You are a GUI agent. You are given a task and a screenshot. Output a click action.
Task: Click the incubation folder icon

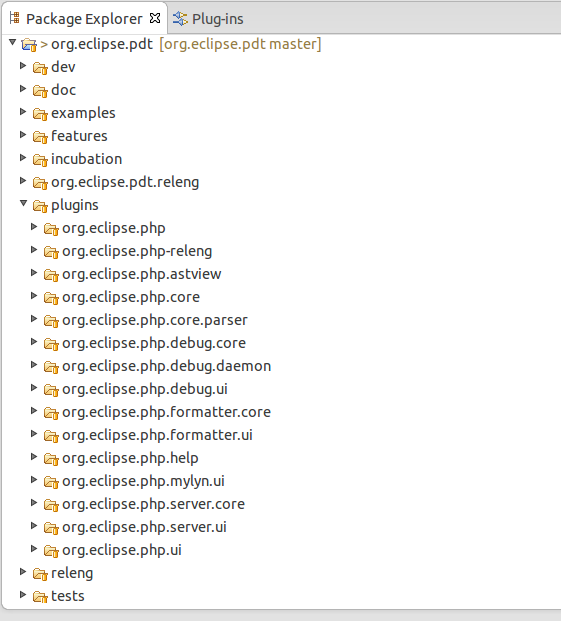pos(40,160)
